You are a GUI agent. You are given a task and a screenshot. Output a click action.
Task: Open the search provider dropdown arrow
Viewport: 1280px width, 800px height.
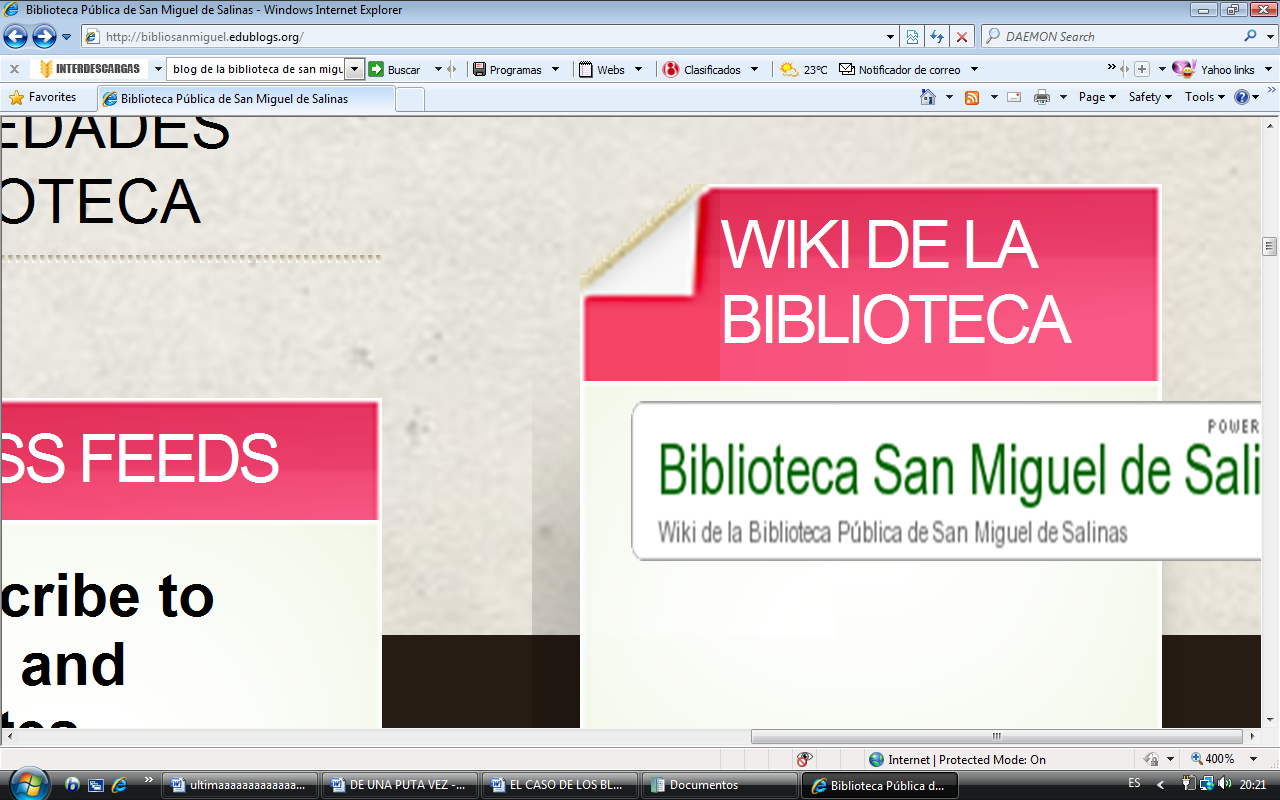coord(1269,36)
